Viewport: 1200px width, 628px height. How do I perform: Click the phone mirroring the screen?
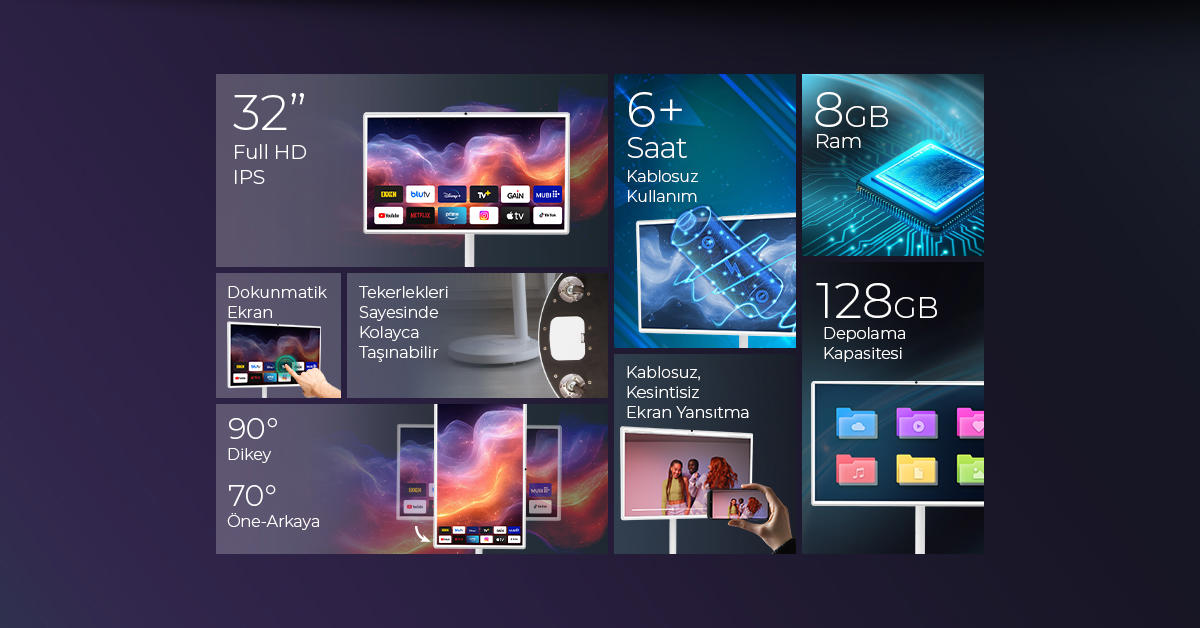click(x=739, y=504)
